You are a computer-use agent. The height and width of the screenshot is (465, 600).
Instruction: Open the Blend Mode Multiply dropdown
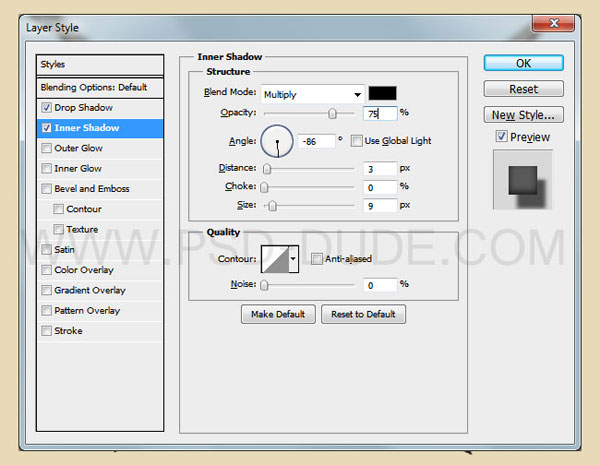(x=313, y=94)
